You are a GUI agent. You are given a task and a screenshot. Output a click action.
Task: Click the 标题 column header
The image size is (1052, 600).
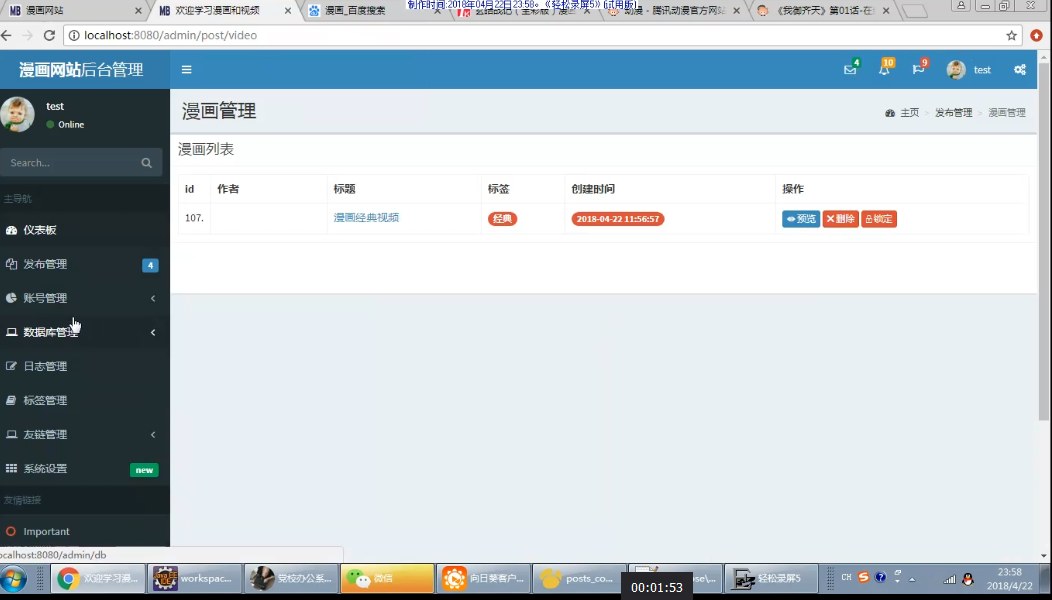344,189
